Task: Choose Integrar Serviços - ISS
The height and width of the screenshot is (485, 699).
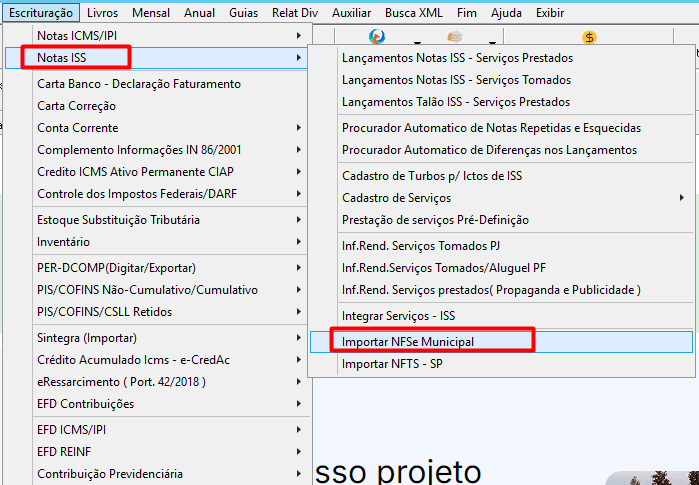Action: [502, 316]
